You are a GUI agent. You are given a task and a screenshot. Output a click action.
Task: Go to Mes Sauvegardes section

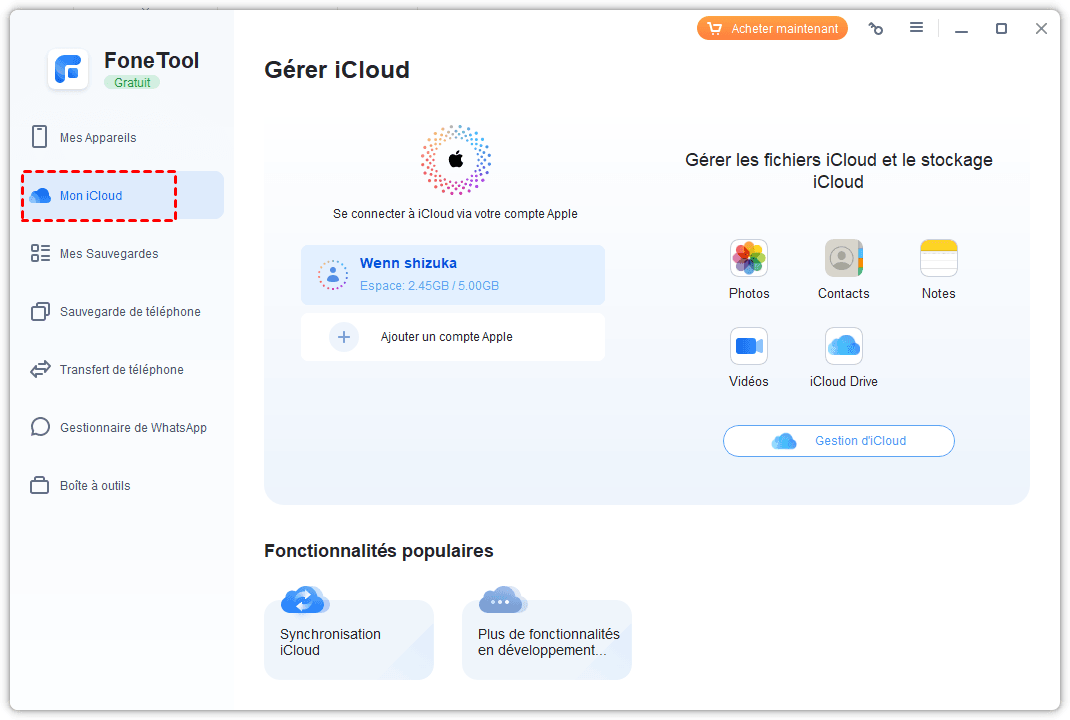pos(108,254)
